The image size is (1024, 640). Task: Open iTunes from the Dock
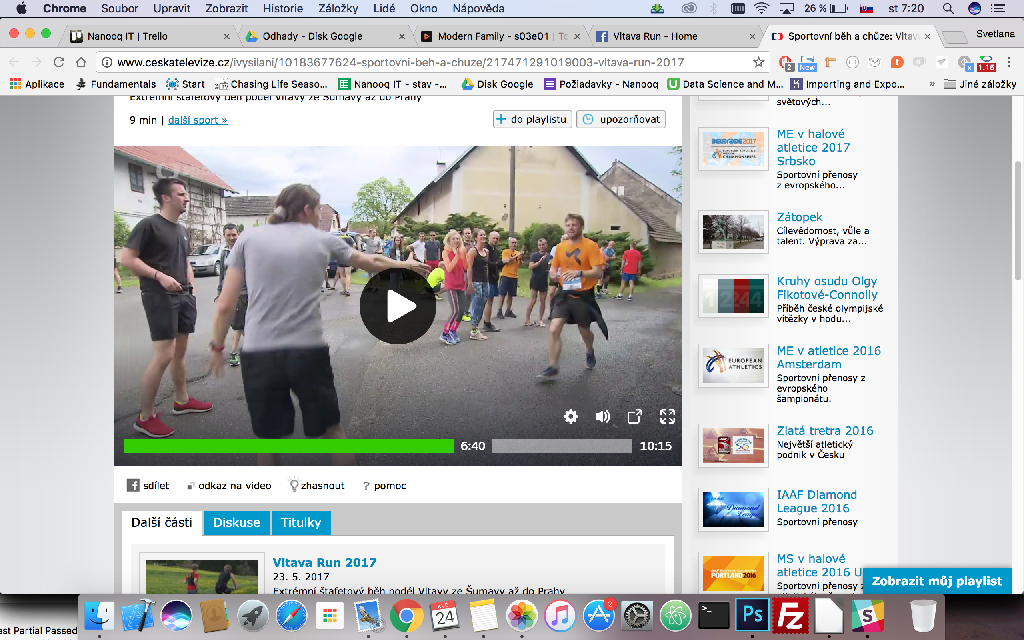click(560, 615)
